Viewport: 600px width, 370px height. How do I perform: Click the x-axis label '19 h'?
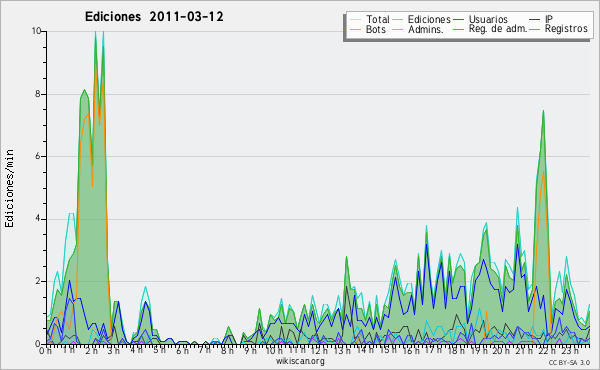(x=479, y=350)
